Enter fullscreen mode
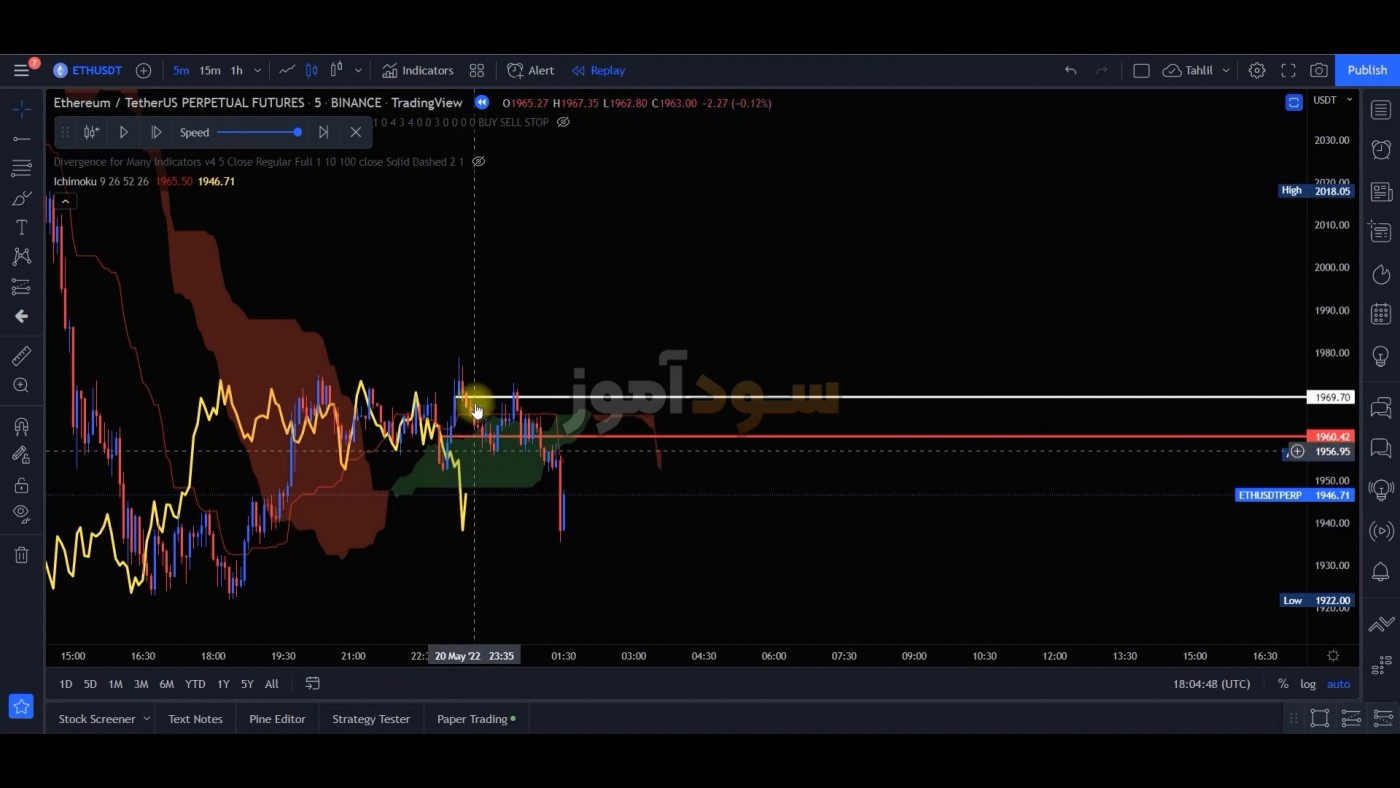The height and width of the screenshot is (788, 1400). point(1288,70)
